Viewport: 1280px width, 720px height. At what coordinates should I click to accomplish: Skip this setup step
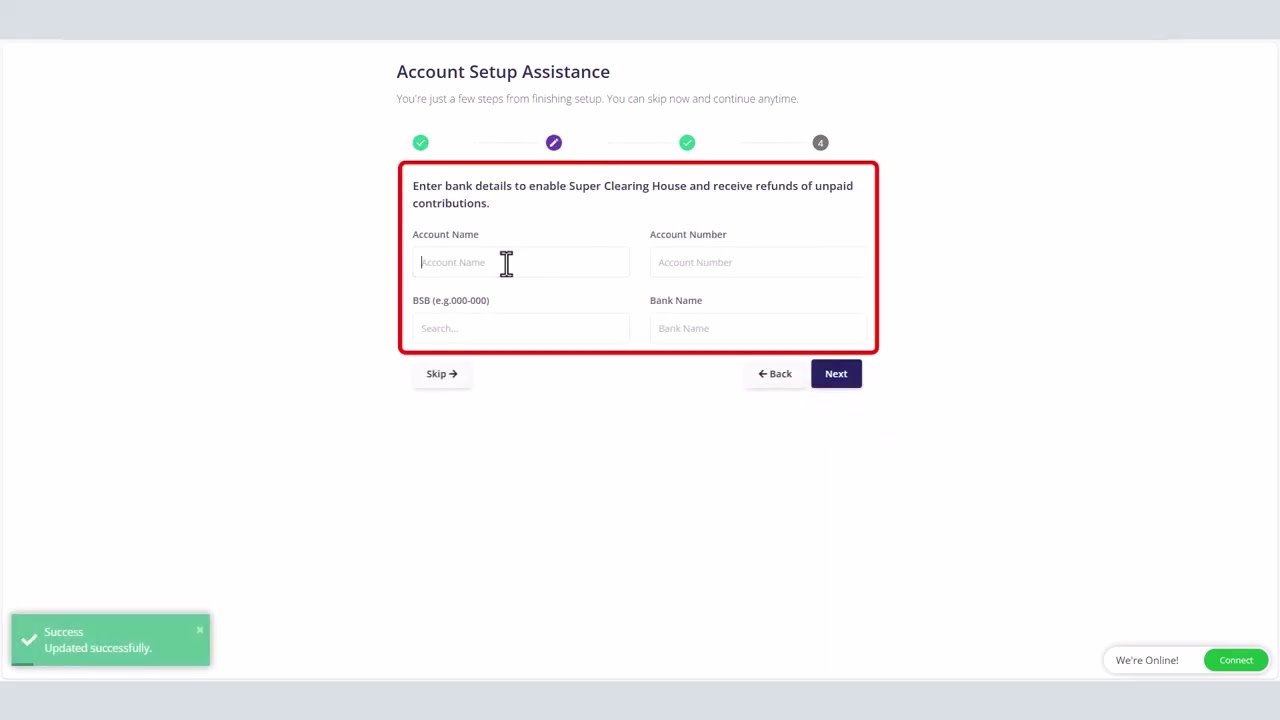click(441, 374)
